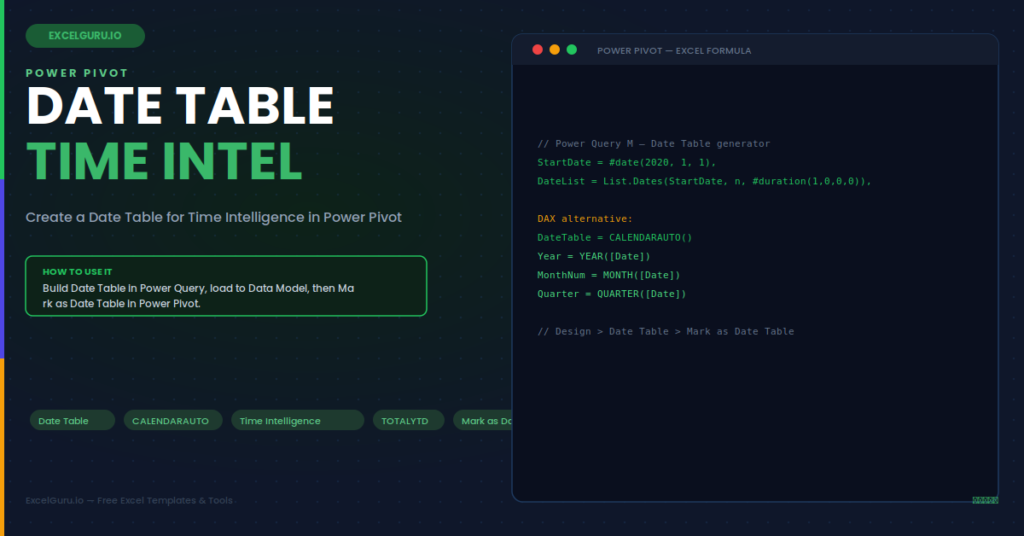Select the Date Table tag
Screen dimensions: 1024x536
pos(72,420)
